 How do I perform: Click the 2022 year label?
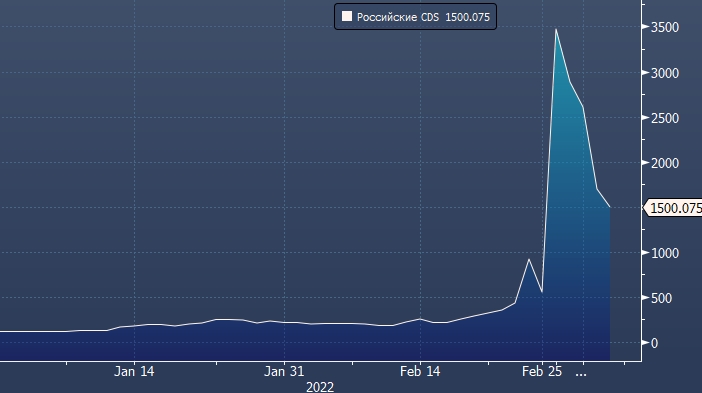pyautogui.click(x=320, y=387)
